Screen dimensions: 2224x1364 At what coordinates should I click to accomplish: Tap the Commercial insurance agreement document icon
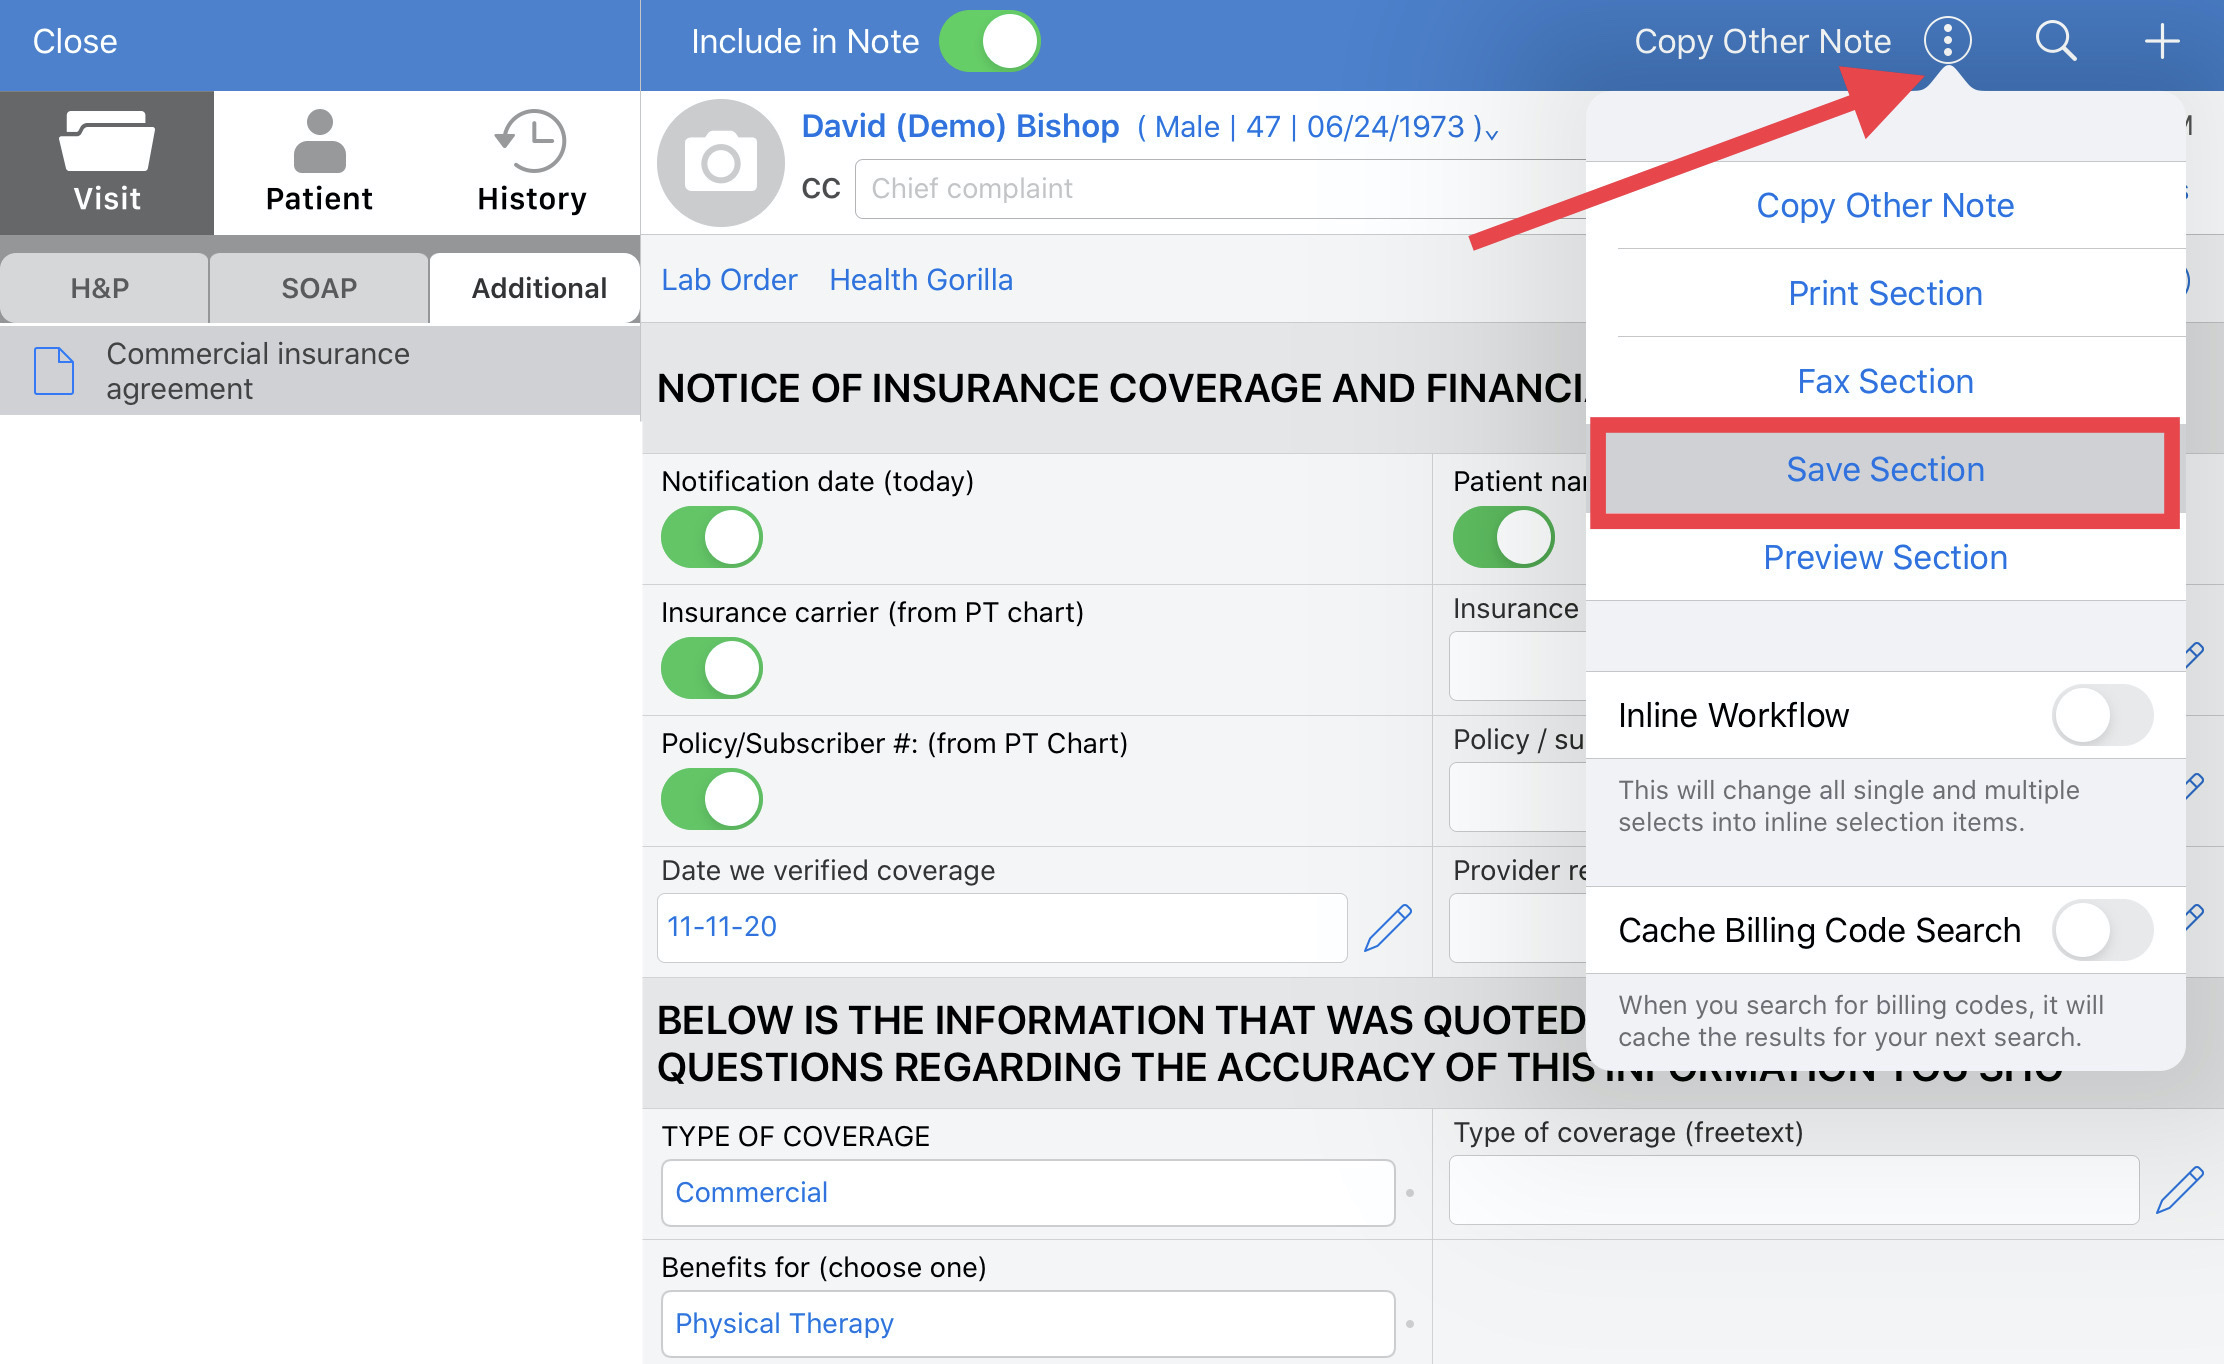(54, 371)
